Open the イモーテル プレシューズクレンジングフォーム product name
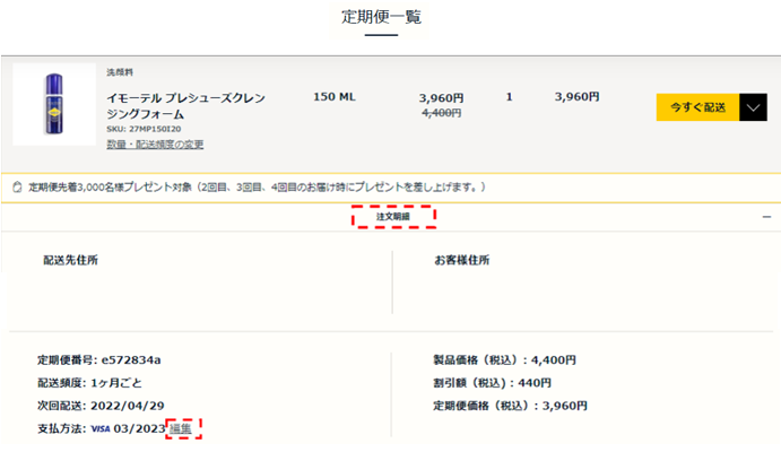 point(186,106)
